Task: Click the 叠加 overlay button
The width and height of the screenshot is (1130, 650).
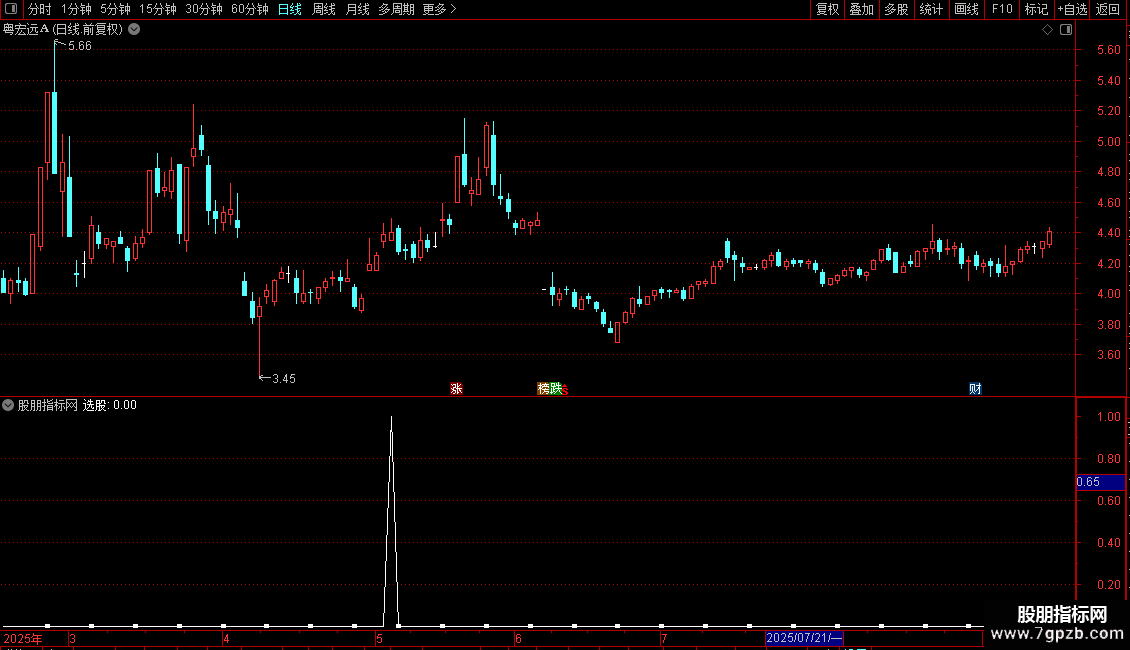Action: coord(862,9)
